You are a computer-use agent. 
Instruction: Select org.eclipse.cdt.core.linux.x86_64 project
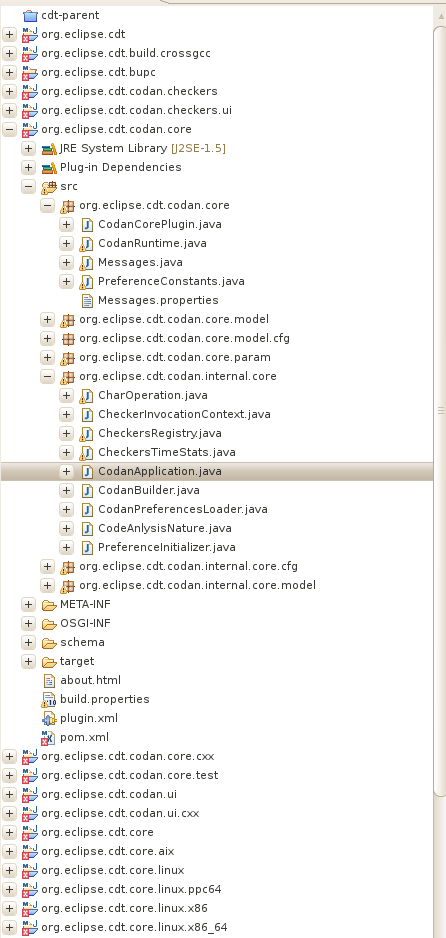(134, 927)
